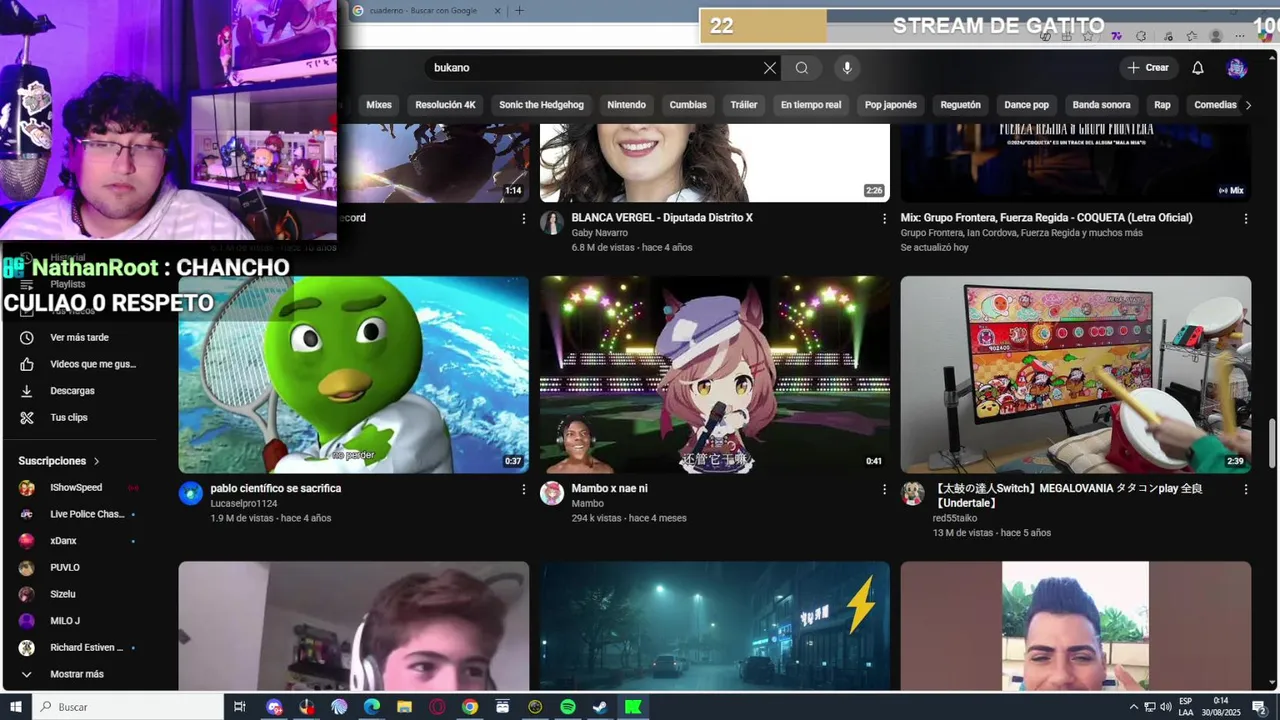Play Mambo x nae ni thumbnail
Screen dimensions: 1280x720
714,375
